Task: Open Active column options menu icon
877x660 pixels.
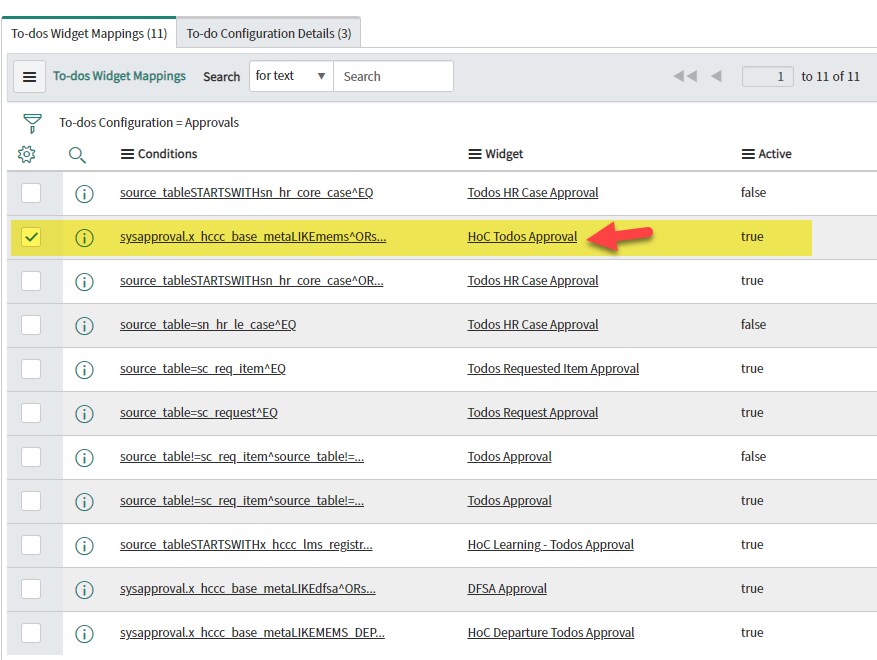Action: [x=748, y=154]
